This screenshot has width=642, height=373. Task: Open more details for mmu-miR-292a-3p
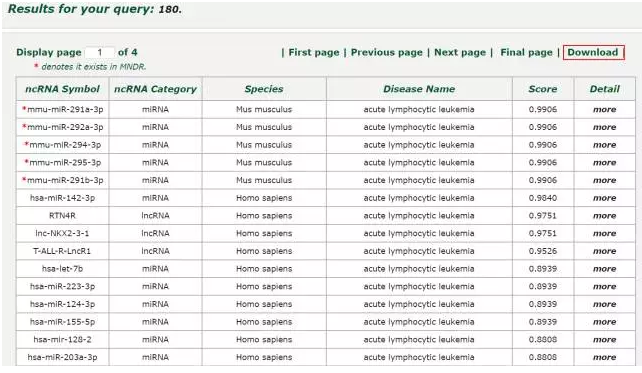point(604,127)
